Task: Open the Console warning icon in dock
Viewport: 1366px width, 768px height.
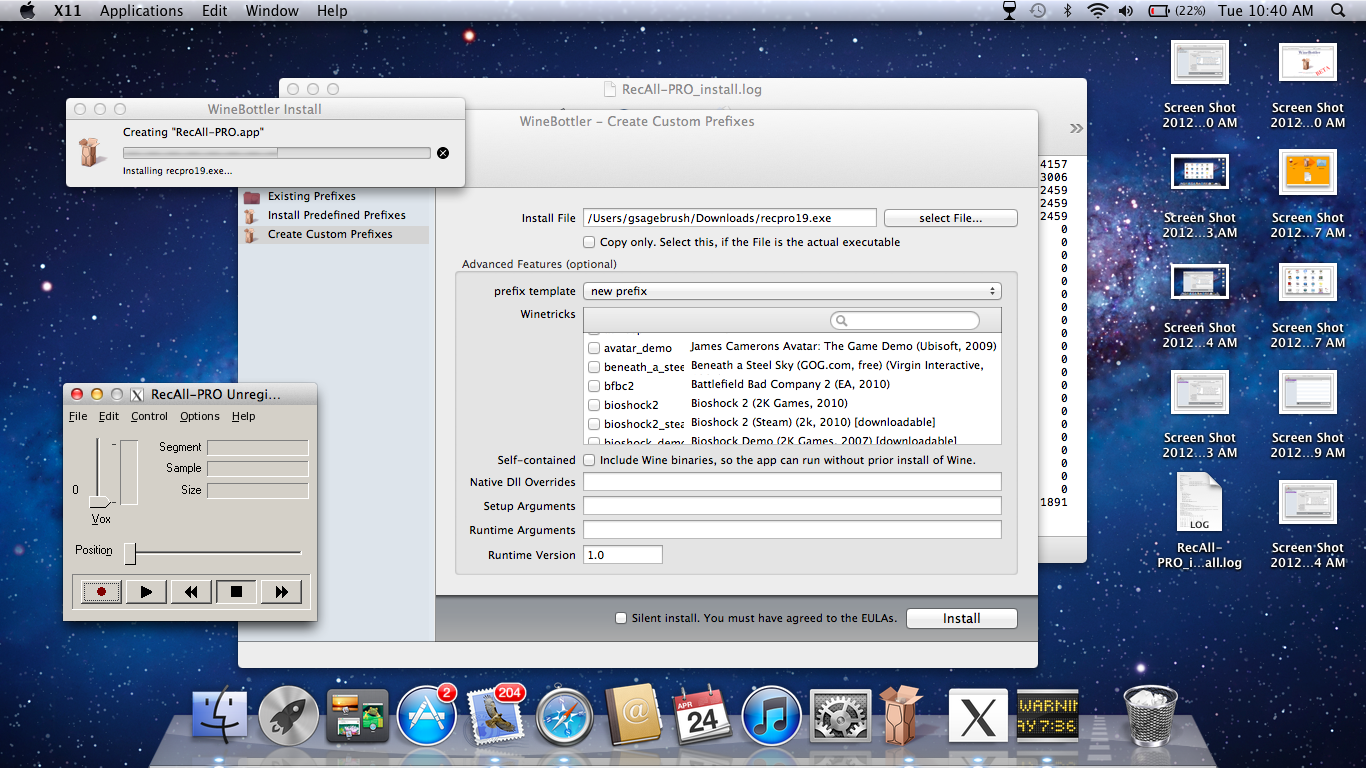Action: pyautogui.click(x=1047, y=716)
